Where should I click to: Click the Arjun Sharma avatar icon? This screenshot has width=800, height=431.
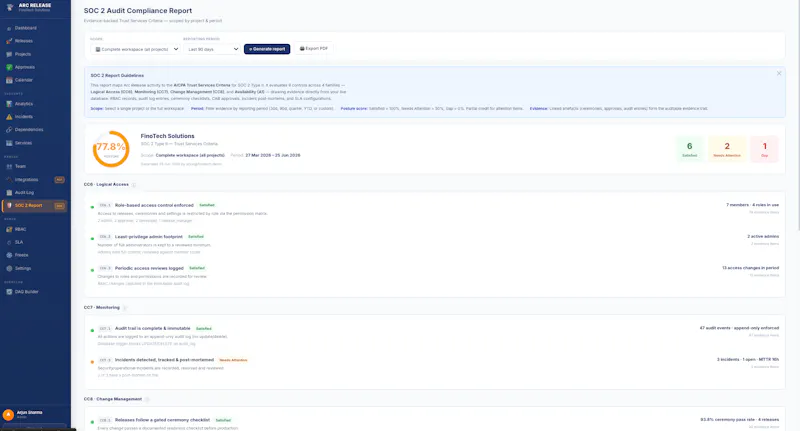(x=8, y=415)
